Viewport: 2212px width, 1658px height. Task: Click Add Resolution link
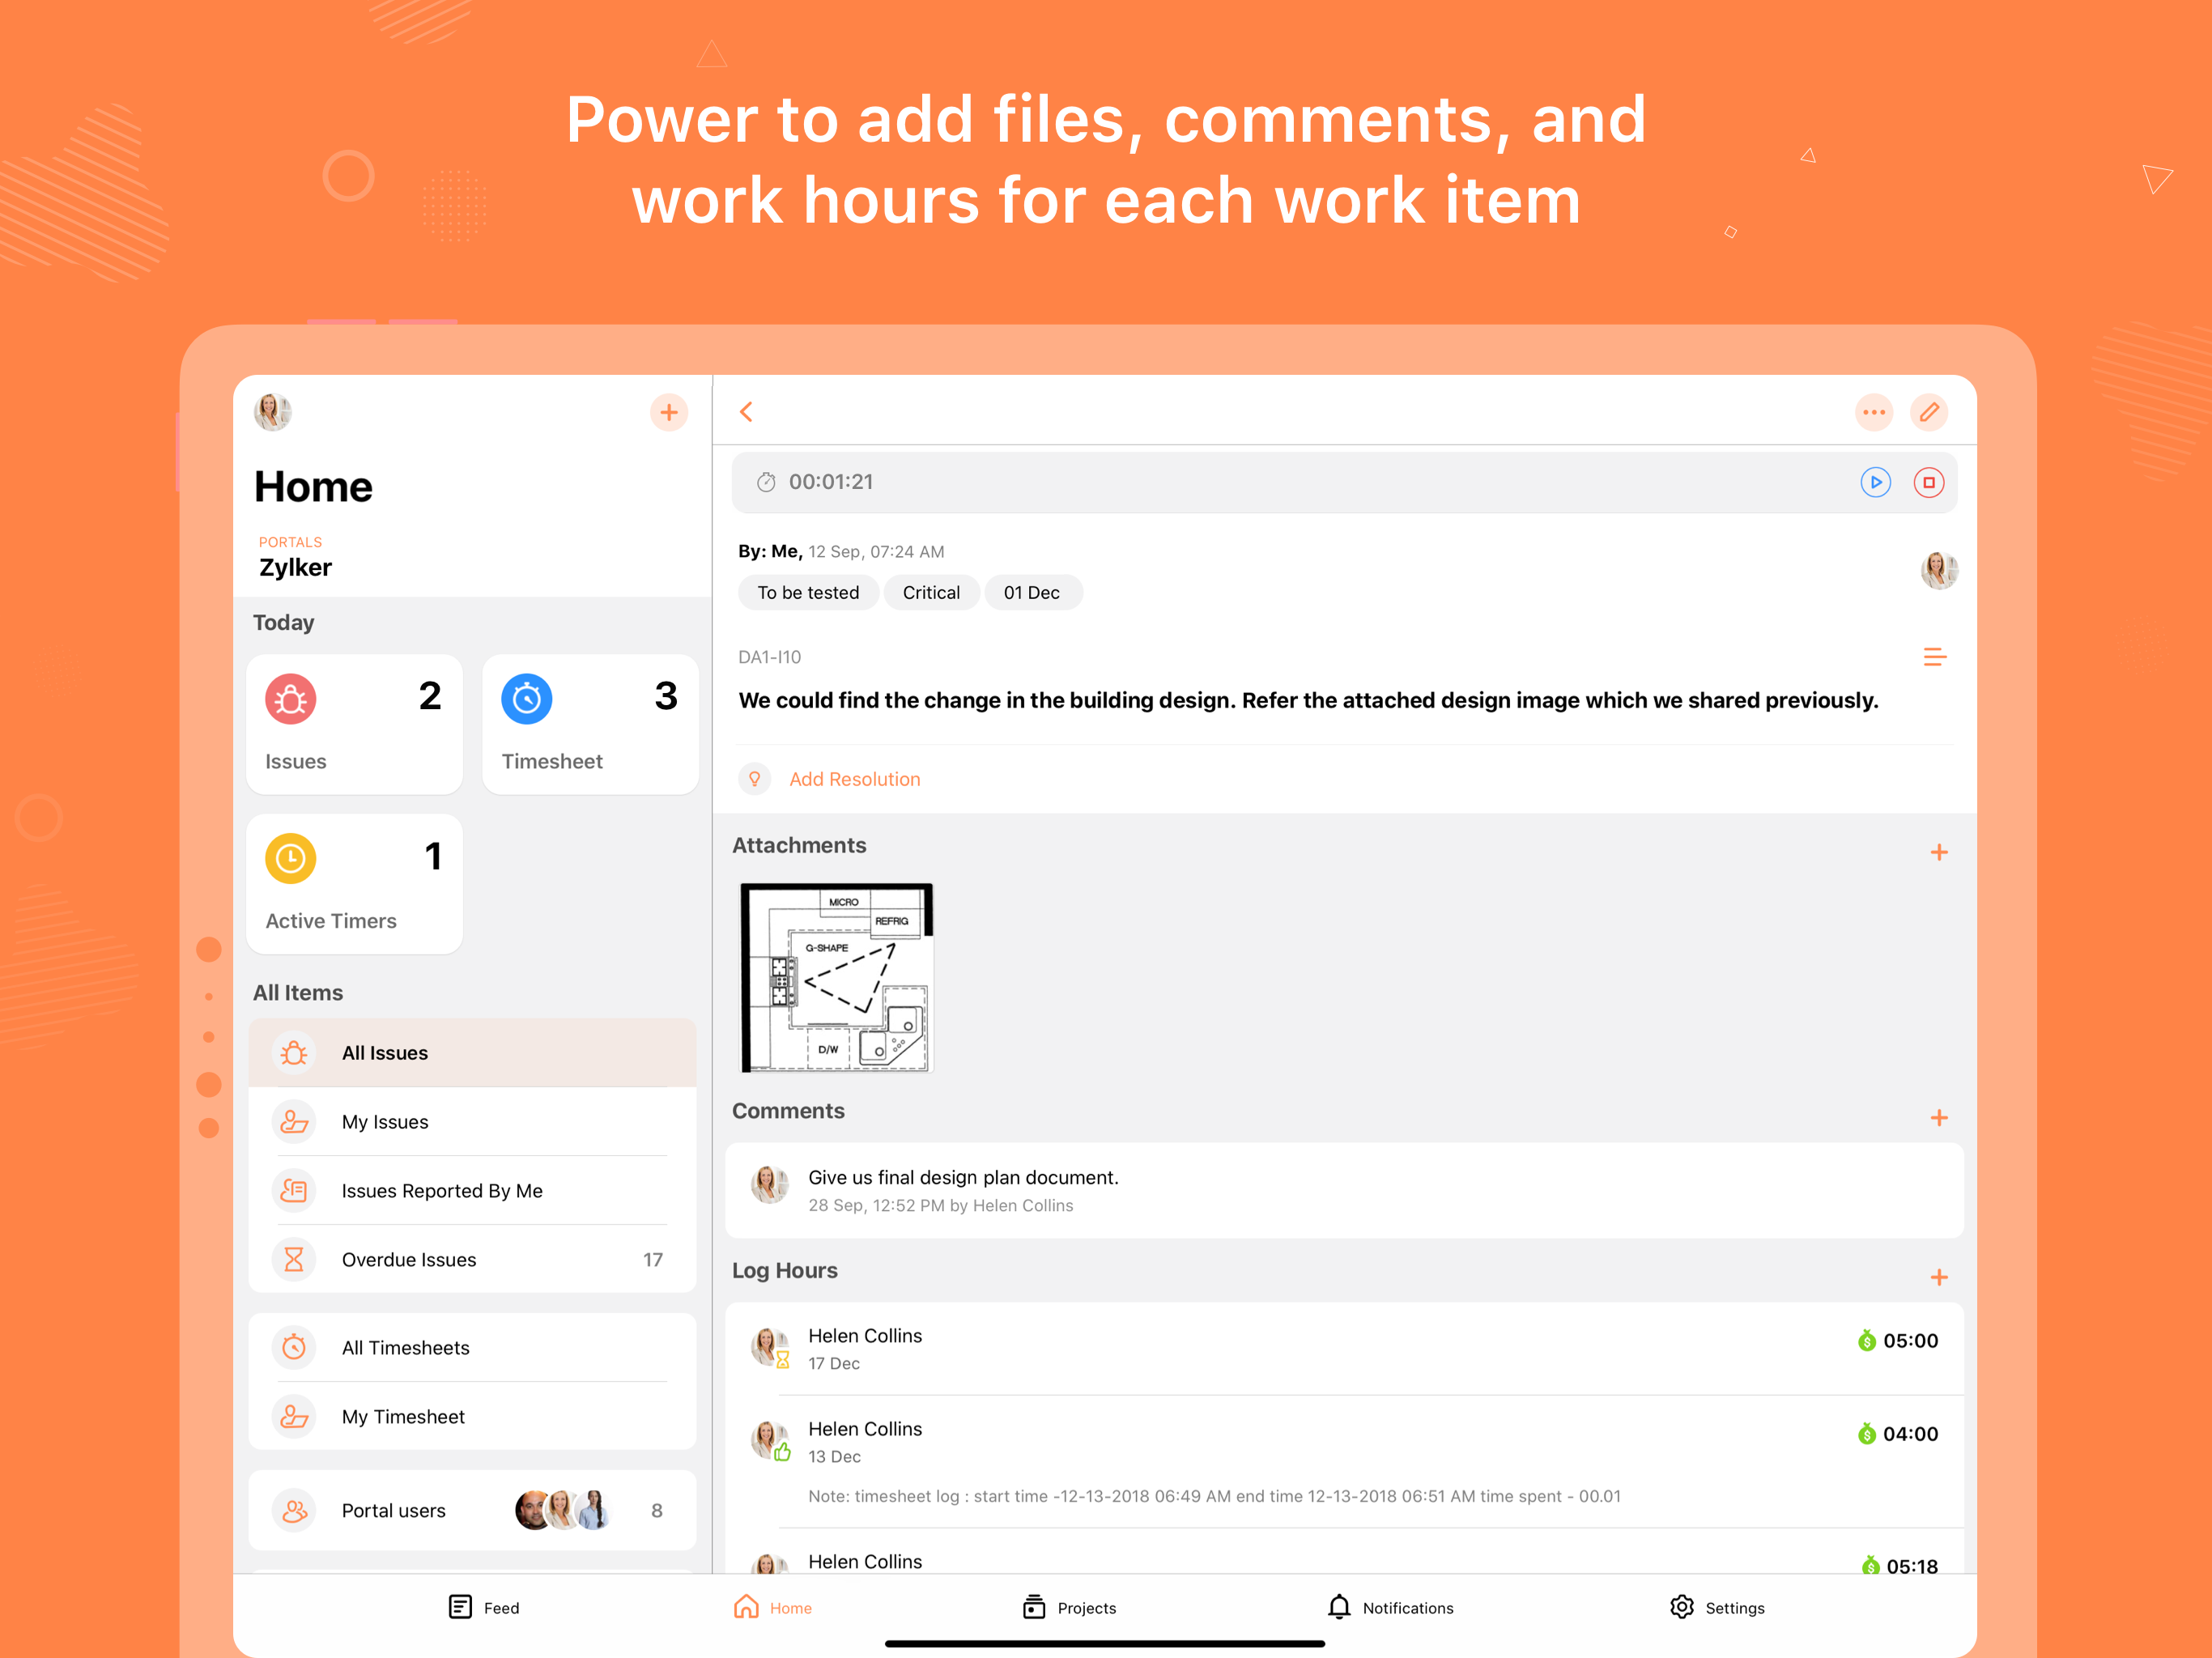point(854,779)
